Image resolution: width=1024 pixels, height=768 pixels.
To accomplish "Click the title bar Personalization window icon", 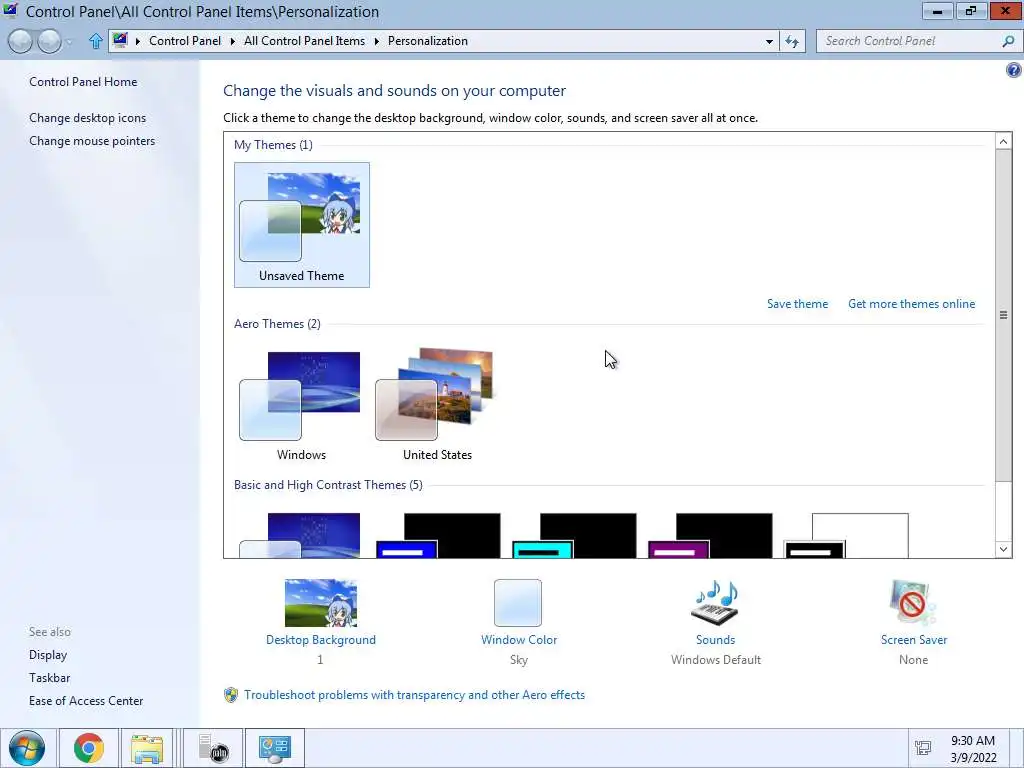I will point(11,10).
